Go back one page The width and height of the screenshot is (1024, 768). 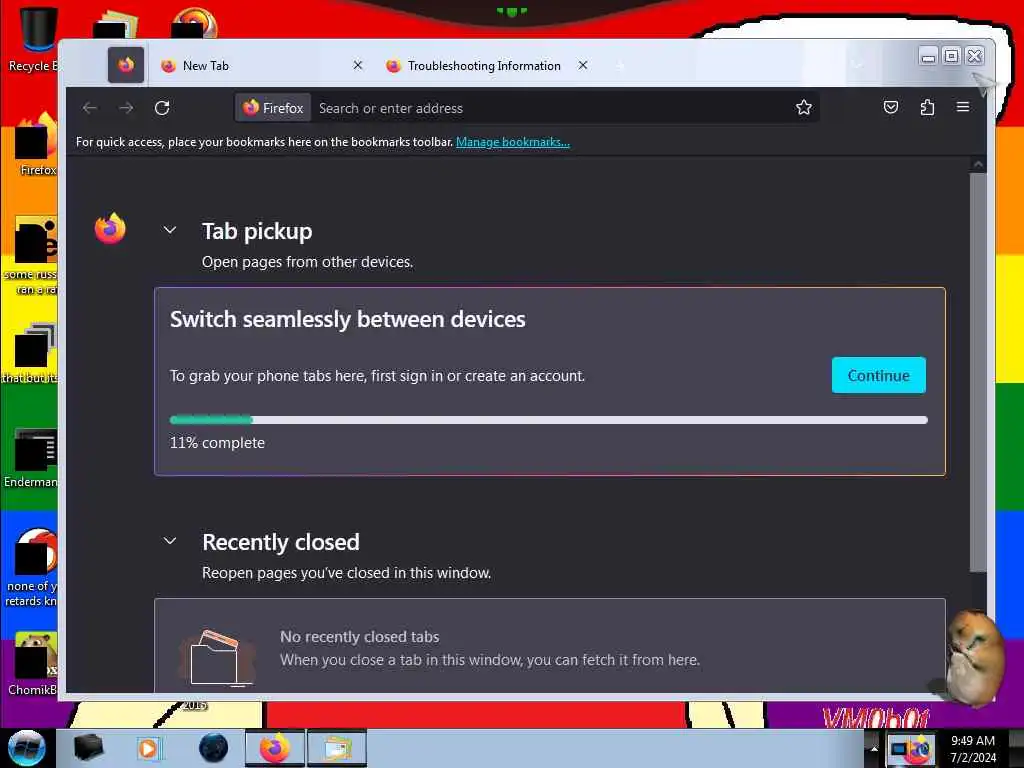pos(90,108)
